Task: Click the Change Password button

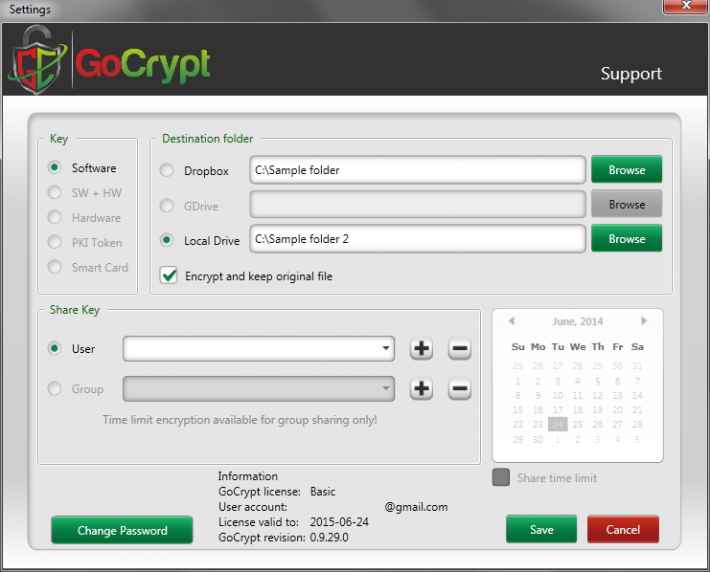Action: click(122, 530)
